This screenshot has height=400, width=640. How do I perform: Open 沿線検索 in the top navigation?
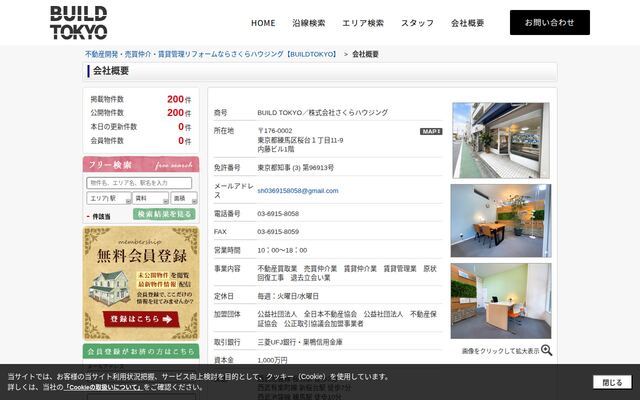[309, 23]
